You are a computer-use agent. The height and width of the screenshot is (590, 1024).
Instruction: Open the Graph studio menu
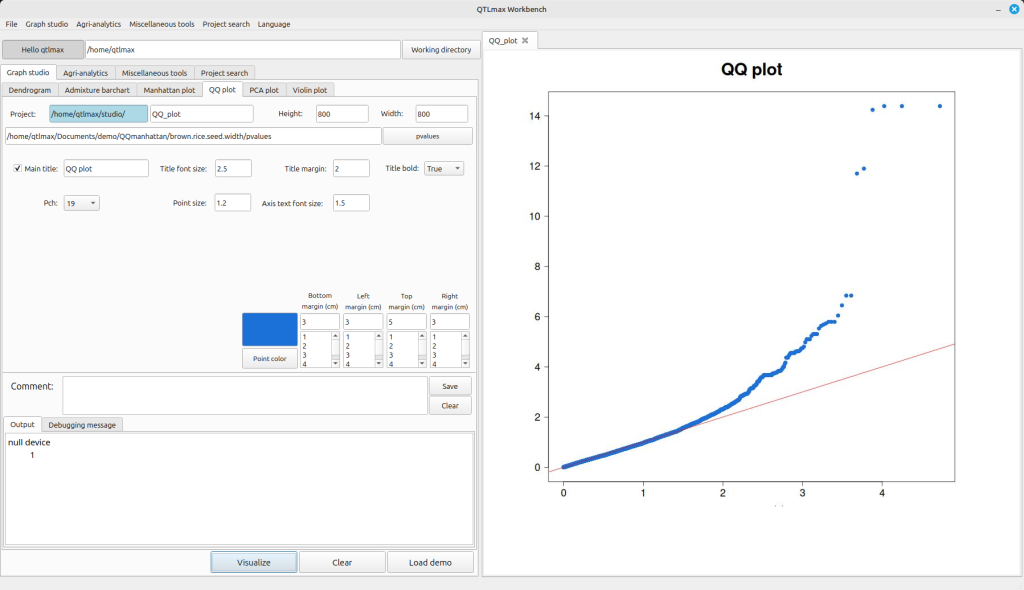(47, 23)
